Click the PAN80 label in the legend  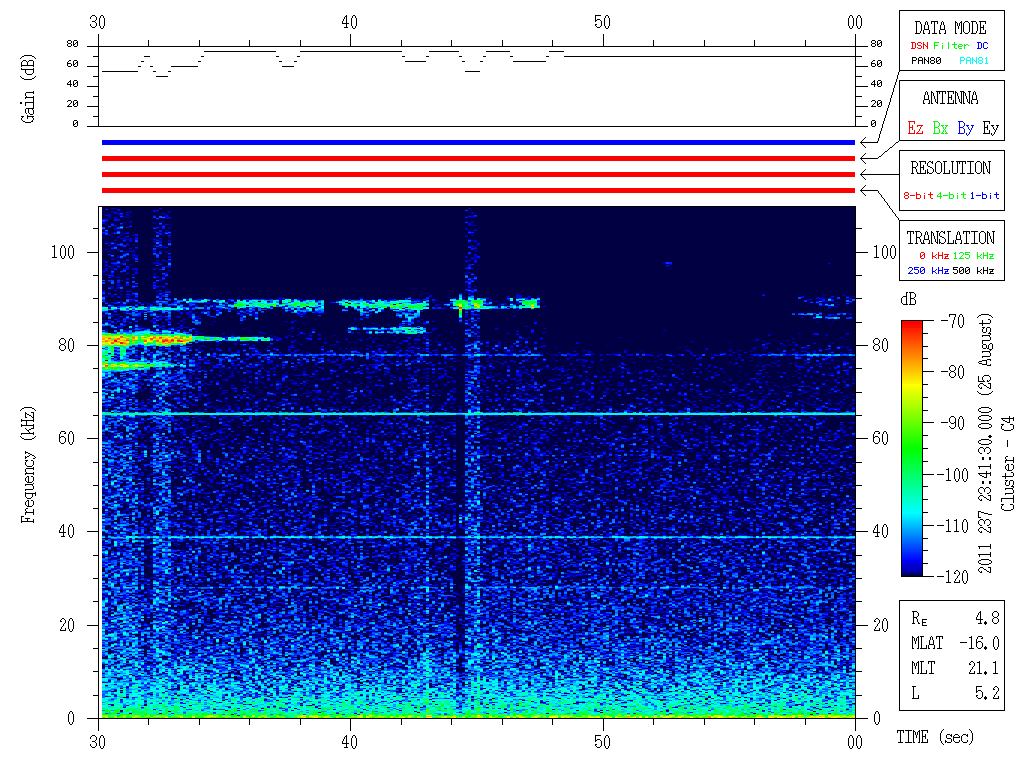[x=926, y=61]
